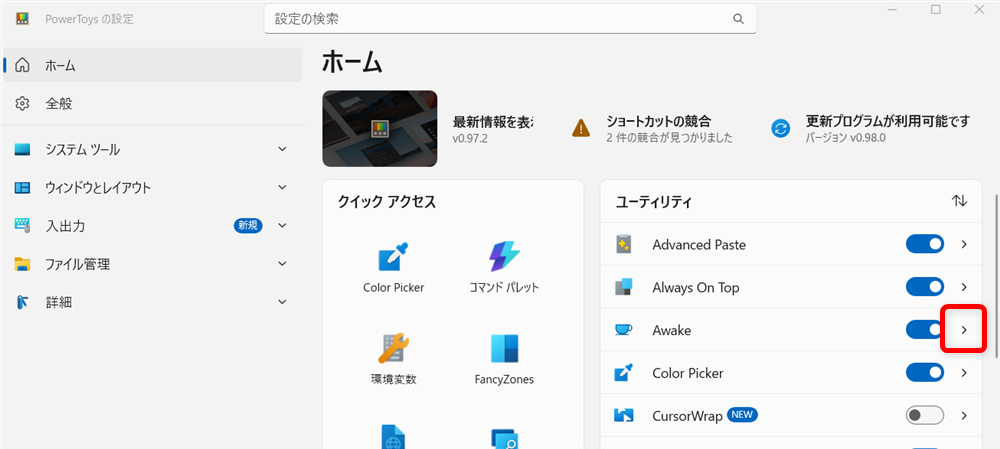The image size is (1000, 449).
Task: Click the CursorWrap utility icon
Action: [623, 416]
